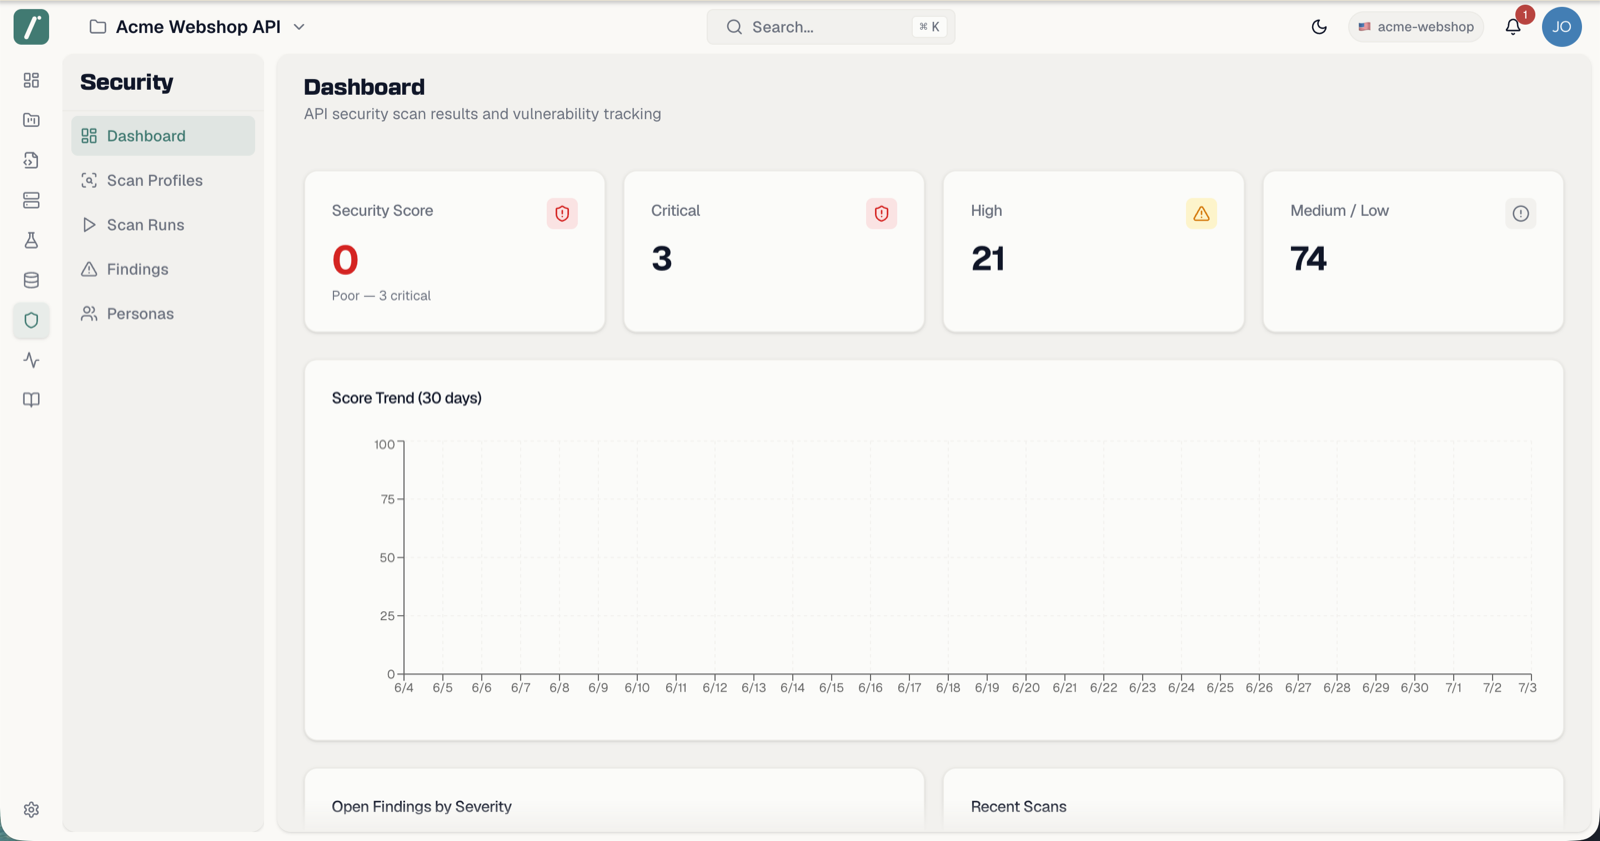
Task: Open the JO user avatar menu
Action: point(1562,27)
